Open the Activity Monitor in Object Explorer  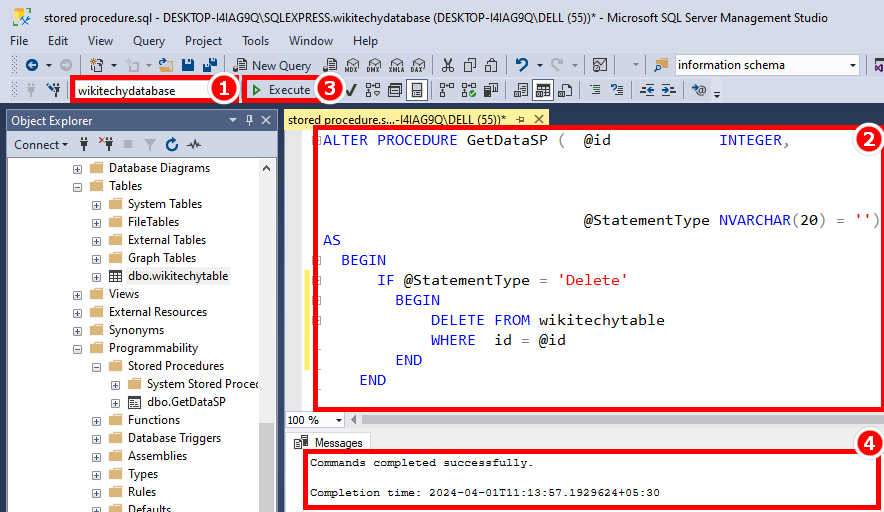[x=194, y=144]
